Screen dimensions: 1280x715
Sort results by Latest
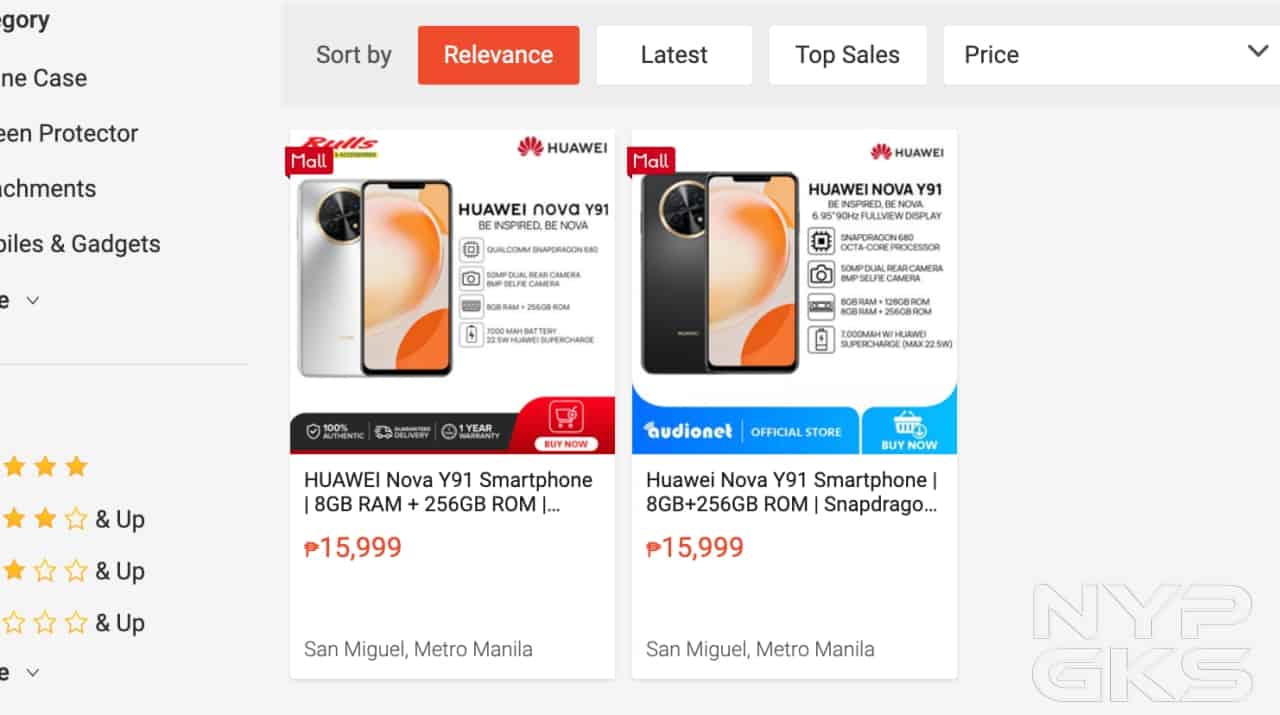coord(674,55)
